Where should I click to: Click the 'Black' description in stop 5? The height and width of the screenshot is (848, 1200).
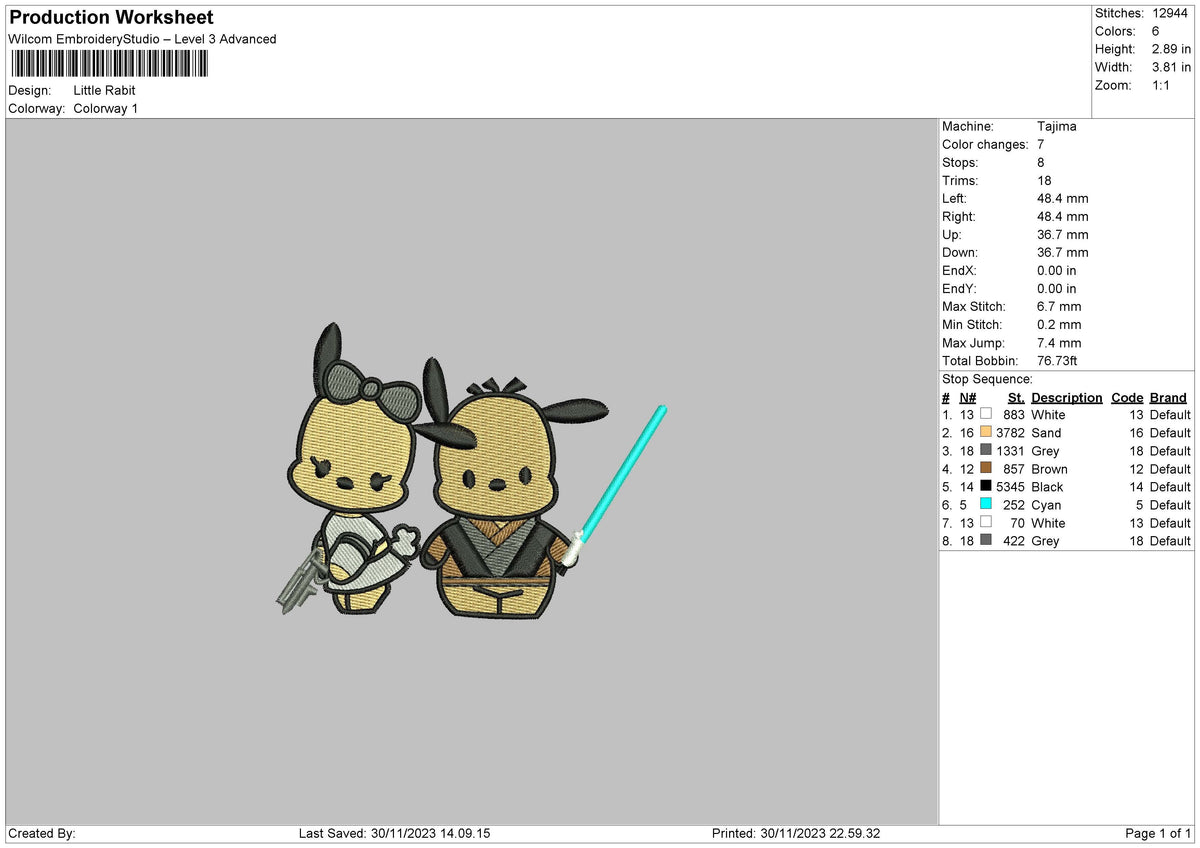pos(1047,486)
